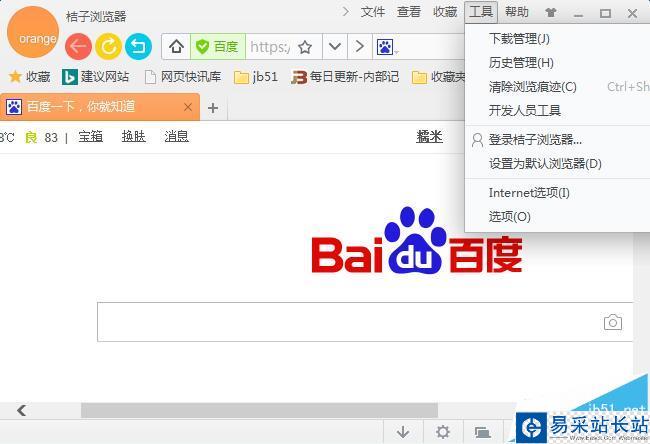Image resolution: width=650 pixels, height=444 pixels.
Task: Click the orange browser logo avatar
Action: (x=33, y=32)
